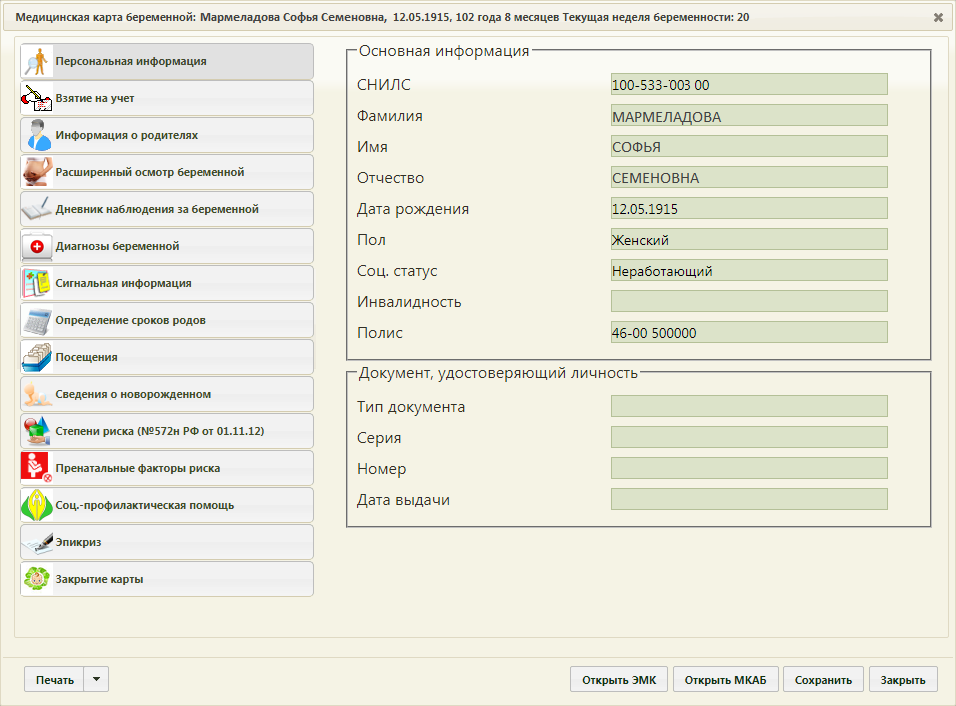The image size is (956, 706).
Task: Open the Закрытие карты section
Action: click(x=167, y=579)
